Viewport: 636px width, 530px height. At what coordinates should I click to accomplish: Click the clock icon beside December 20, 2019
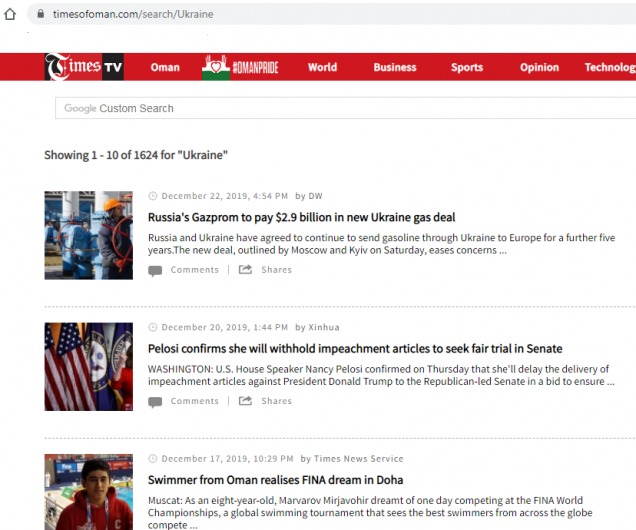coord(153,327)
